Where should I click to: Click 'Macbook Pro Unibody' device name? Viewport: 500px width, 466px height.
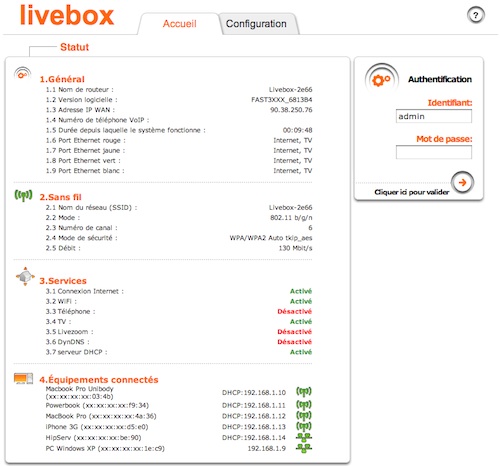tap(79, 389)
